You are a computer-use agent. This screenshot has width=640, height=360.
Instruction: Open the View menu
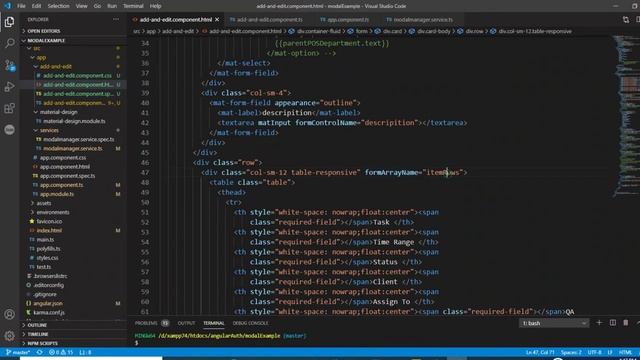[x=81, y=6]
